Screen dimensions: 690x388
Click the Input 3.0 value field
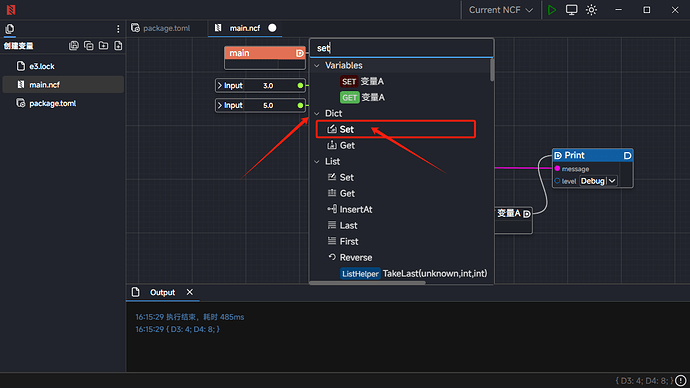click(x=268, y=85)
